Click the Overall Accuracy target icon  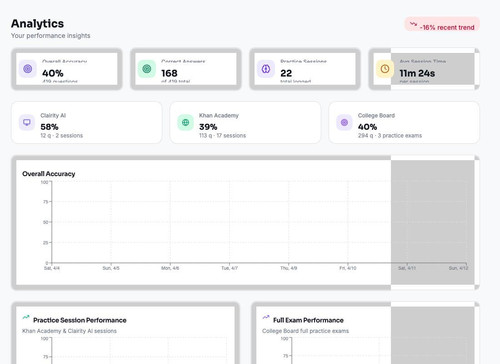28,69
